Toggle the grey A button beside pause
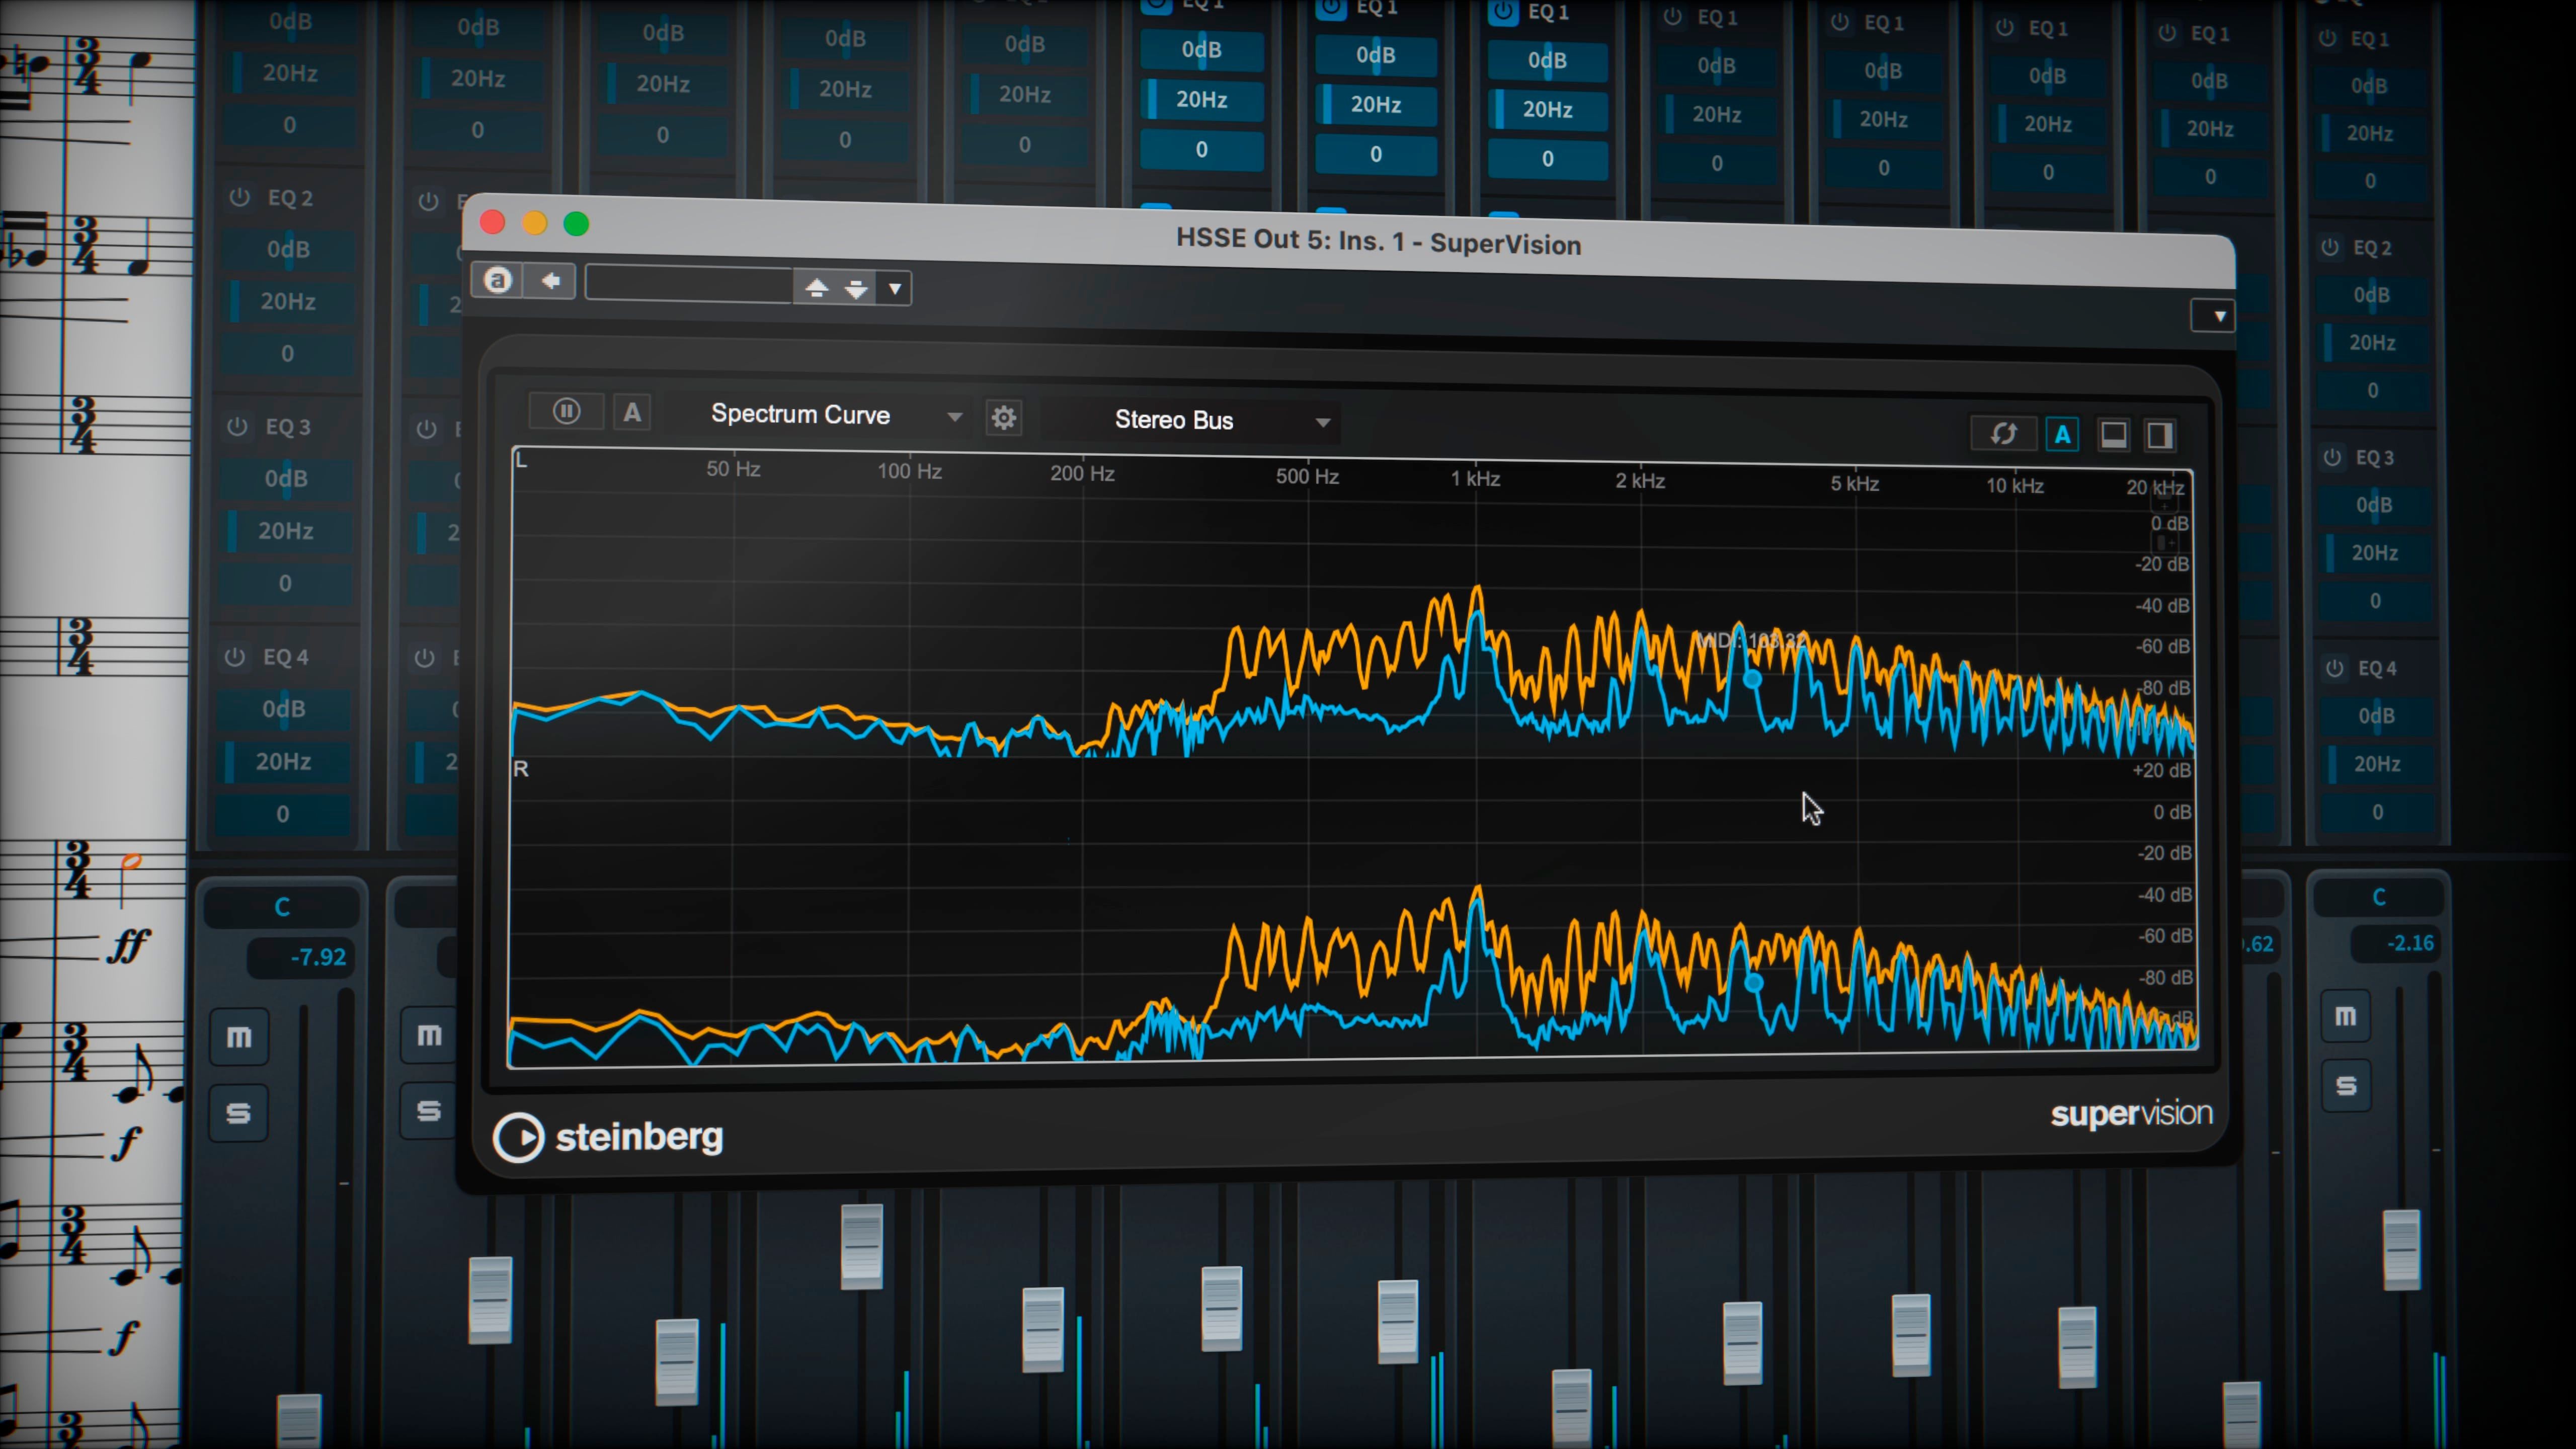 [x=632, y=412]
